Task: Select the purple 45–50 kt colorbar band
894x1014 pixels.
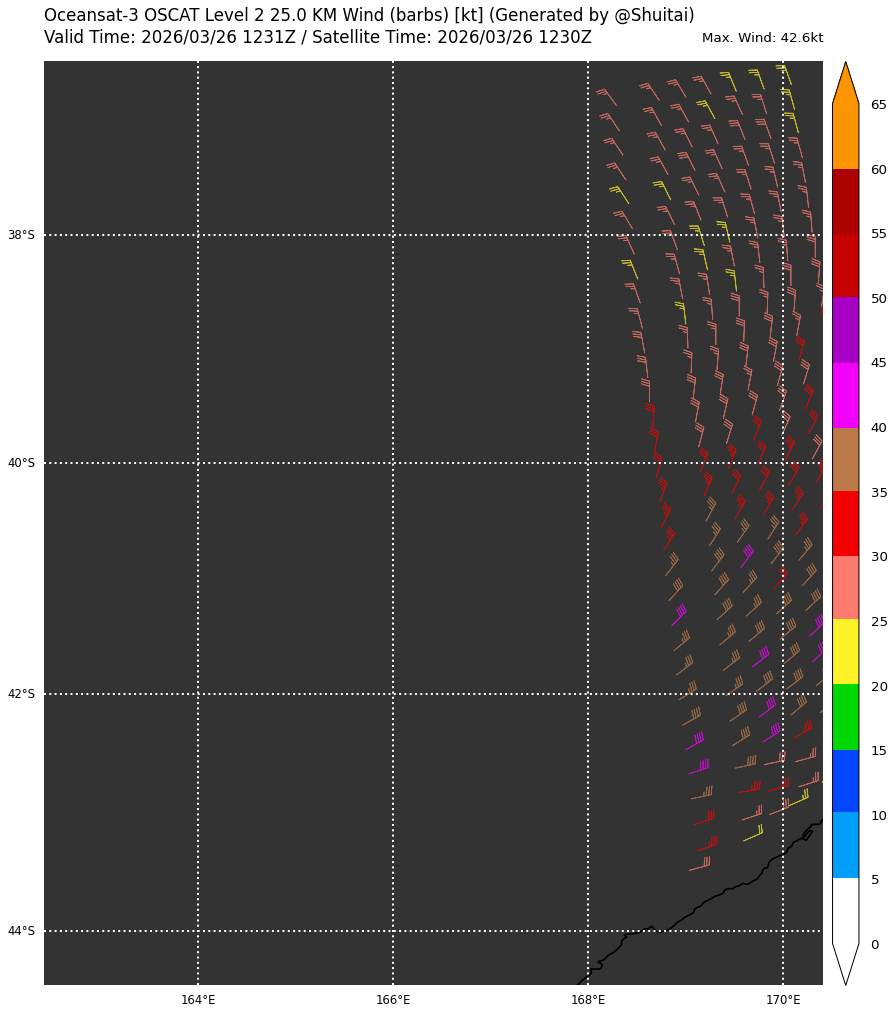Action: coord(845,330)
